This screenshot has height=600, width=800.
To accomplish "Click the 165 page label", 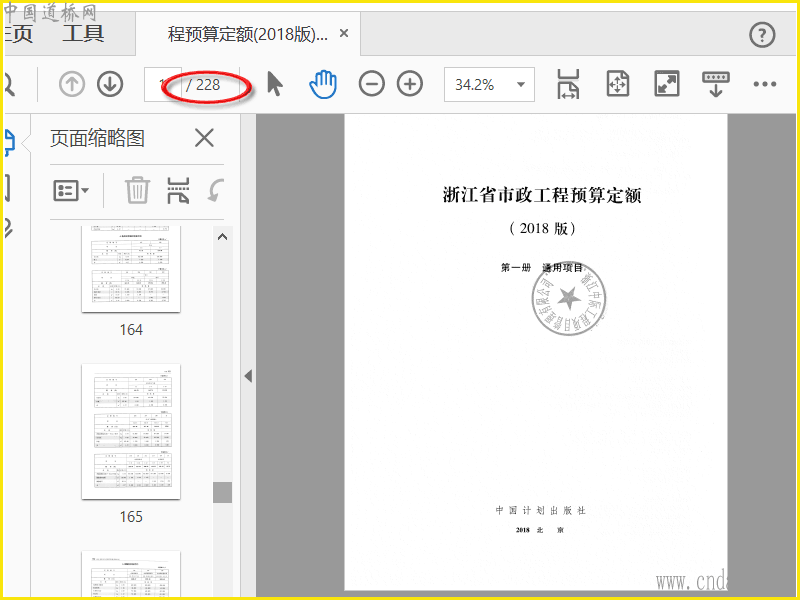I will 131,516.
